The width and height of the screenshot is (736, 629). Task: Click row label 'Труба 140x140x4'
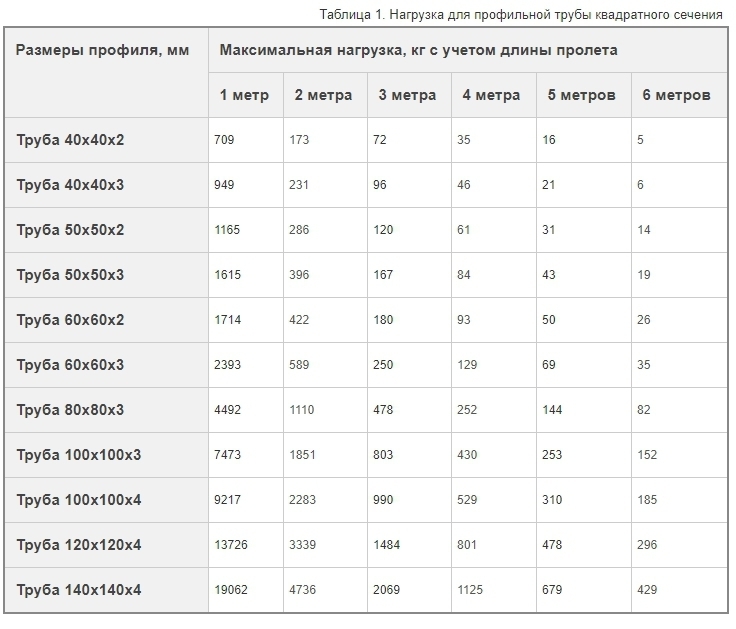coord(79,590)
